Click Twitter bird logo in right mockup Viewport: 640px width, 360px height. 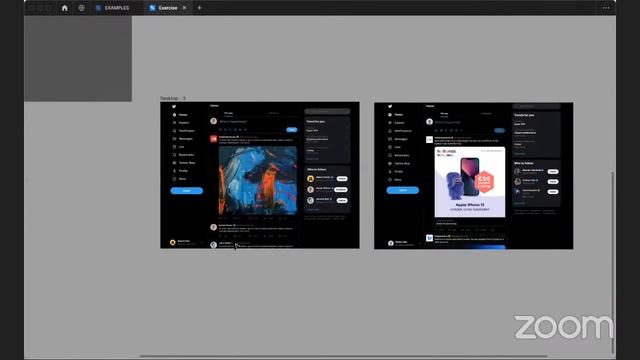[x=390, y=107]
